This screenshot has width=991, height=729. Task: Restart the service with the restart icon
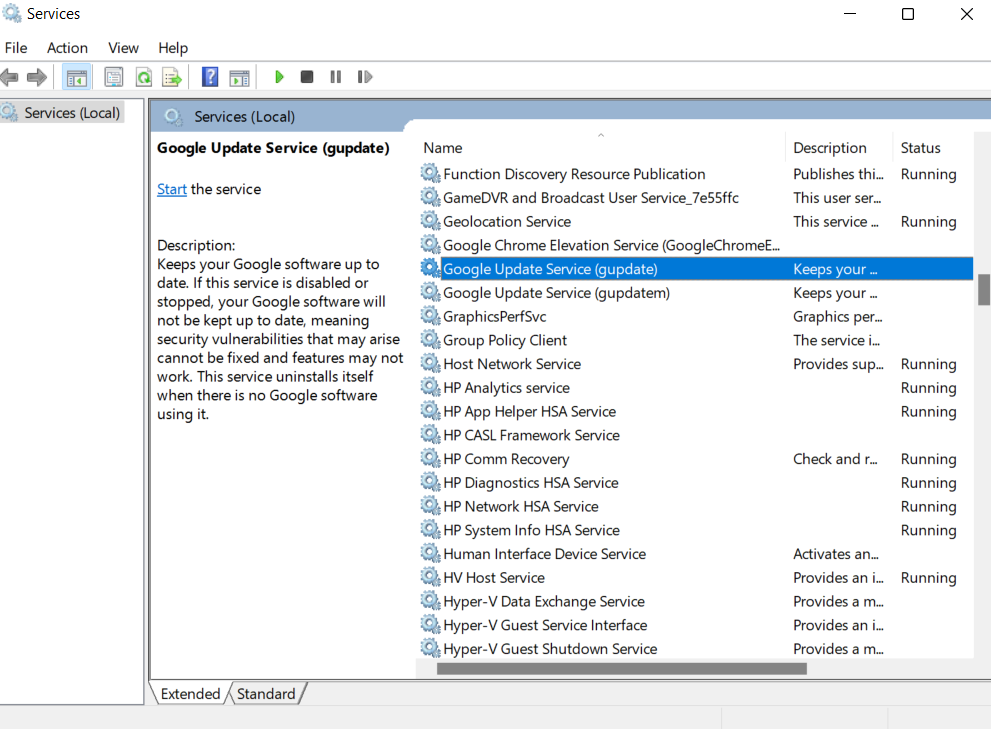click(x=365, y=77)
